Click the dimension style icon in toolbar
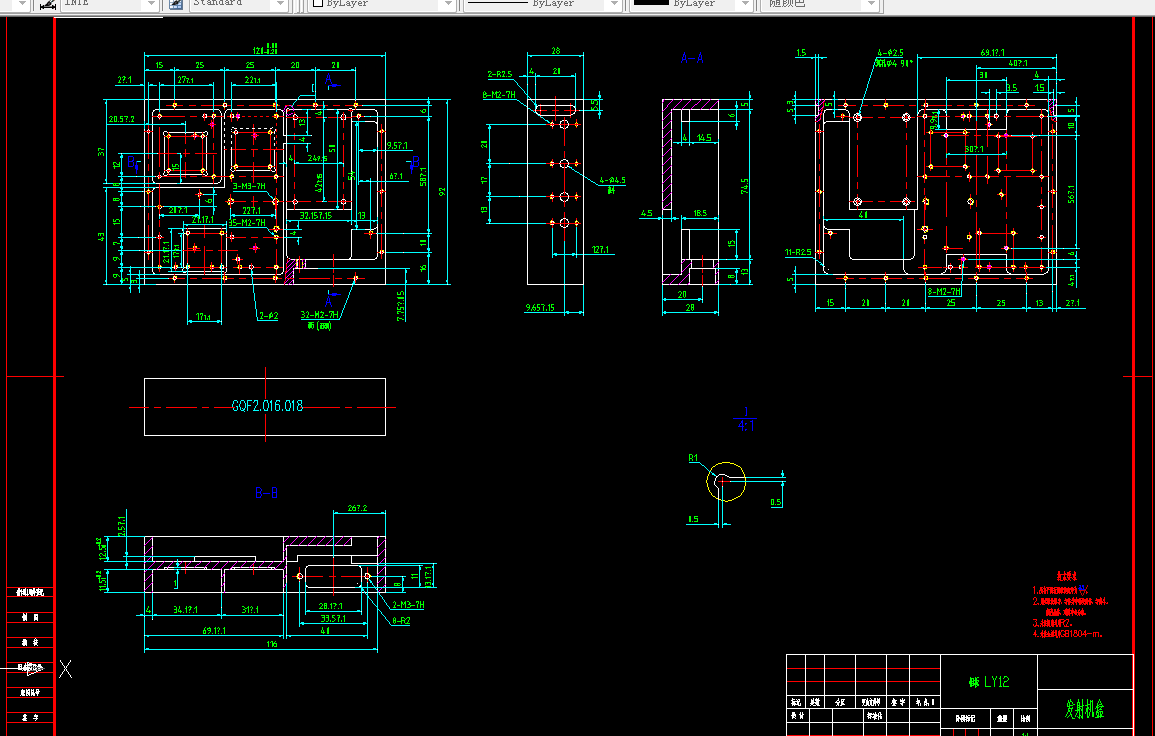 tap(47, 4)
